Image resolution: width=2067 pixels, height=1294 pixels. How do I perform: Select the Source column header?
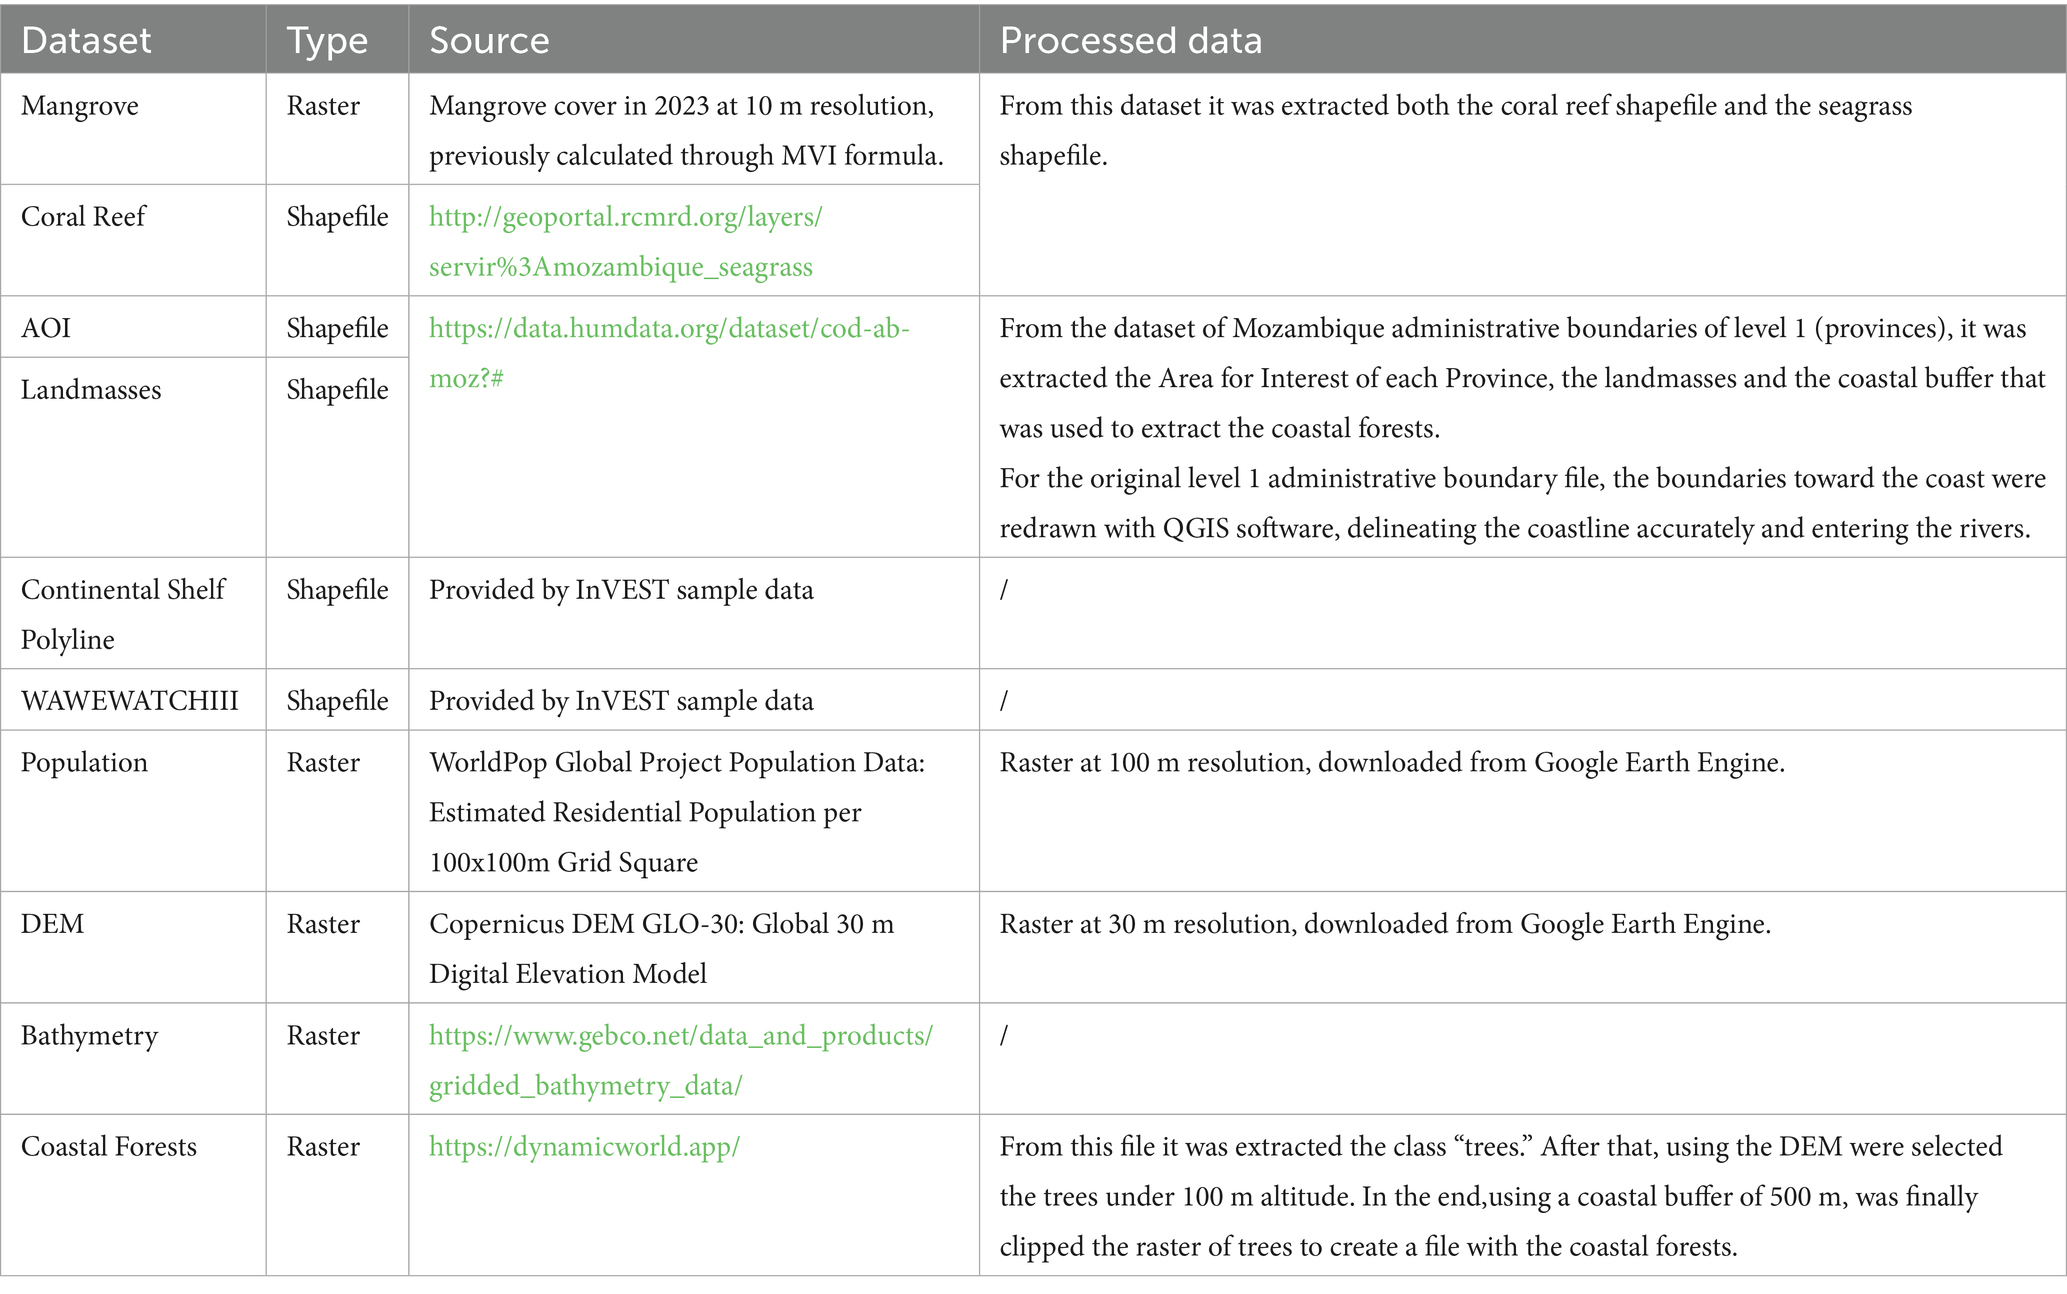(x=489, y=40)
